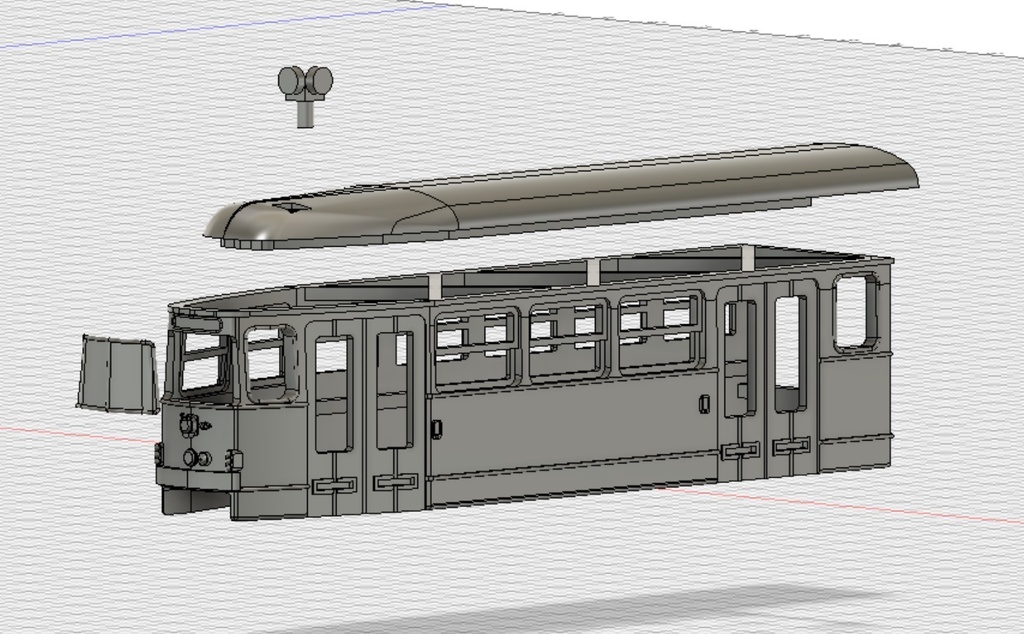Image resolution: width=1024 pixels, height=634 pixels.
Task: Select the right front headlight
Action: tap(204, 458)
